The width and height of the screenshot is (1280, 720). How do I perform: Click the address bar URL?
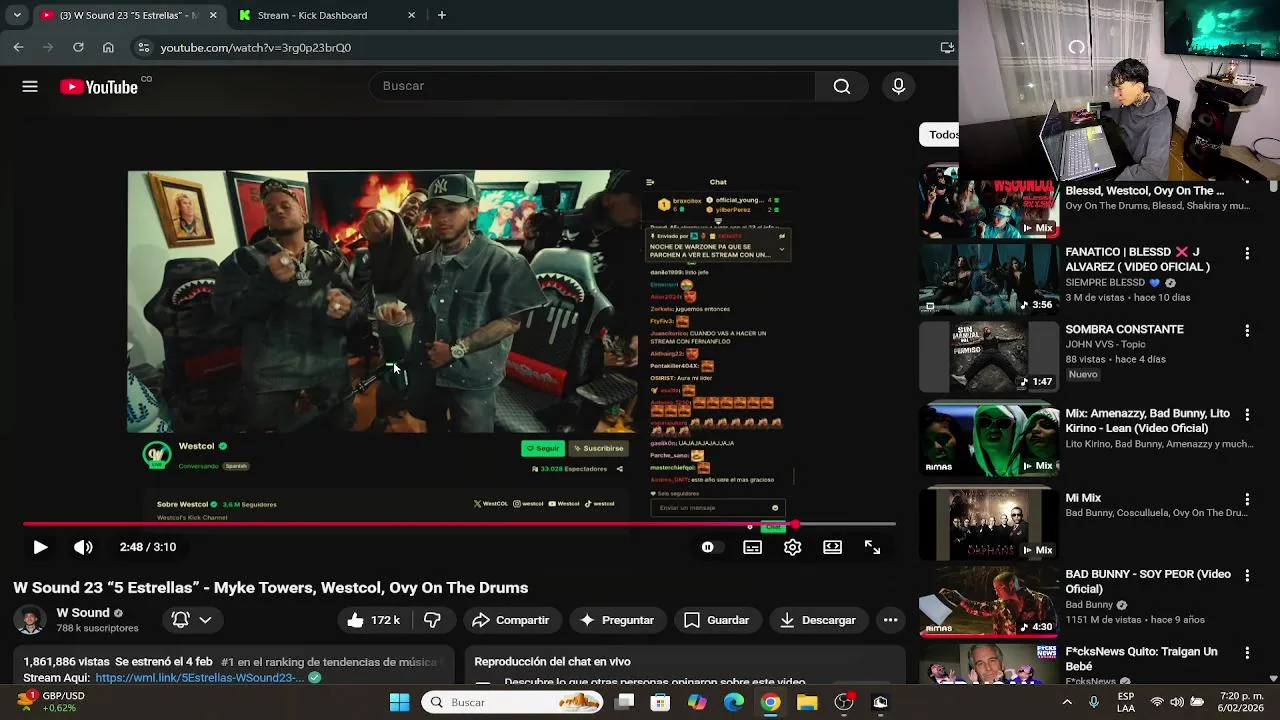pyautogui.click(x=255, y=47)
